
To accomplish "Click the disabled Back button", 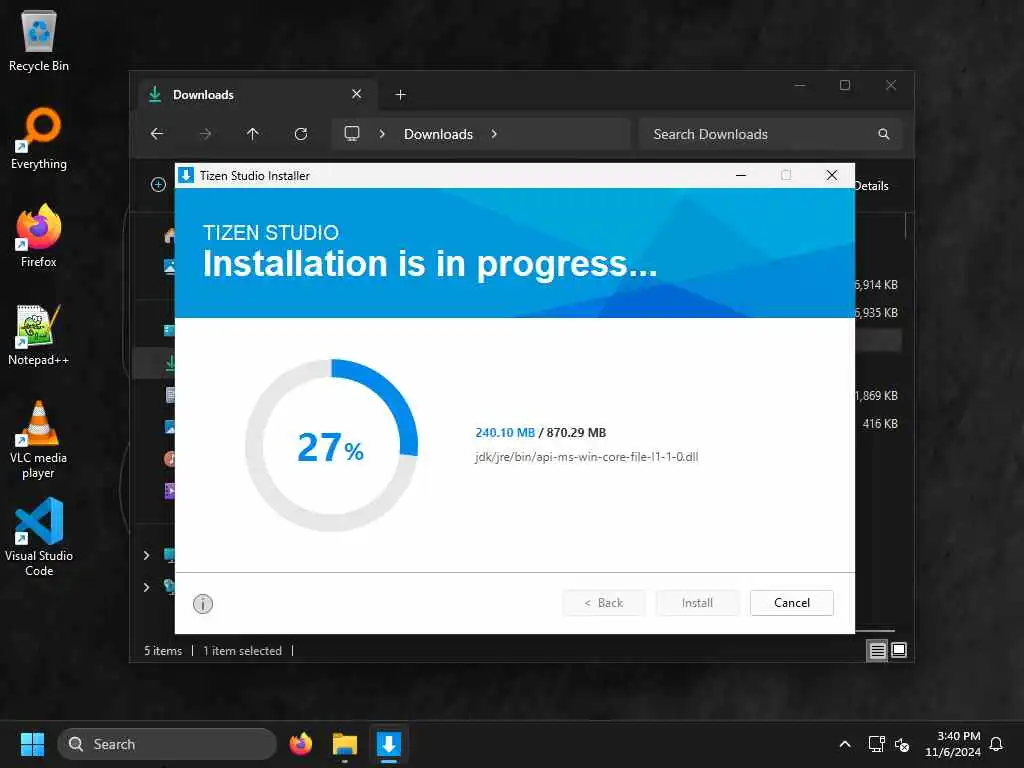I will [604, 603].
